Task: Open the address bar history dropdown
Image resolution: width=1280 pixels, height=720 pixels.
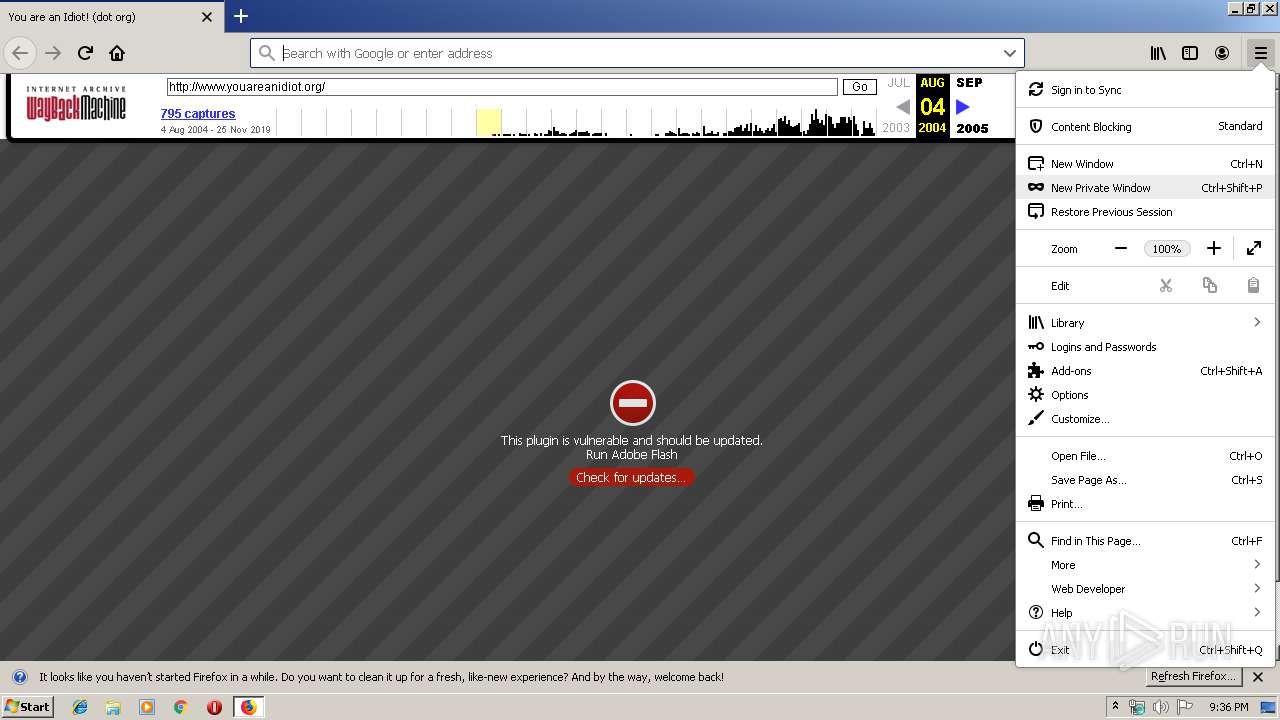Action: [x=1009, y=53]
